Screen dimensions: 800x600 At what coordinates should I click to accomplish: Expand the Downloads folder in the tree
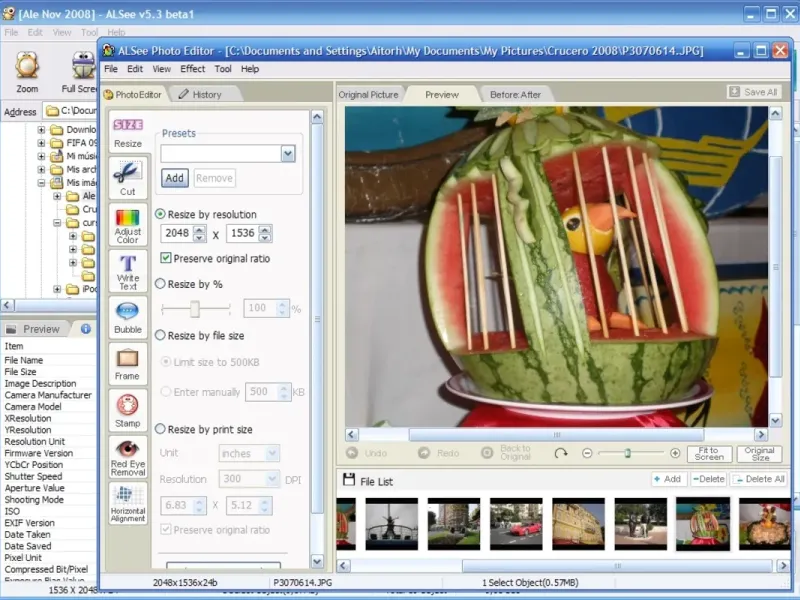tap(41, 130)
